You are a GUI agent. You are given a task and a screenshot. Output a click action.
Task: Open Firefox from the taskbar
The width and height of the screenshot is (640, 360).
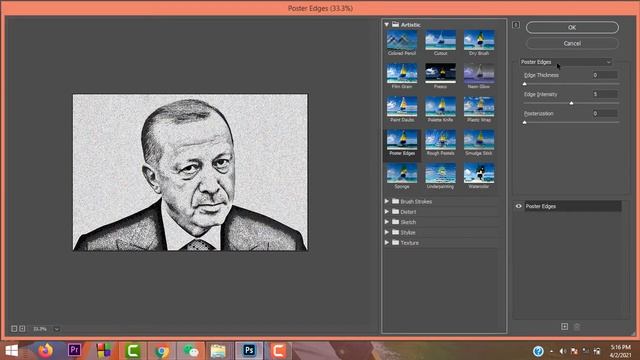[x=45, y=350]
